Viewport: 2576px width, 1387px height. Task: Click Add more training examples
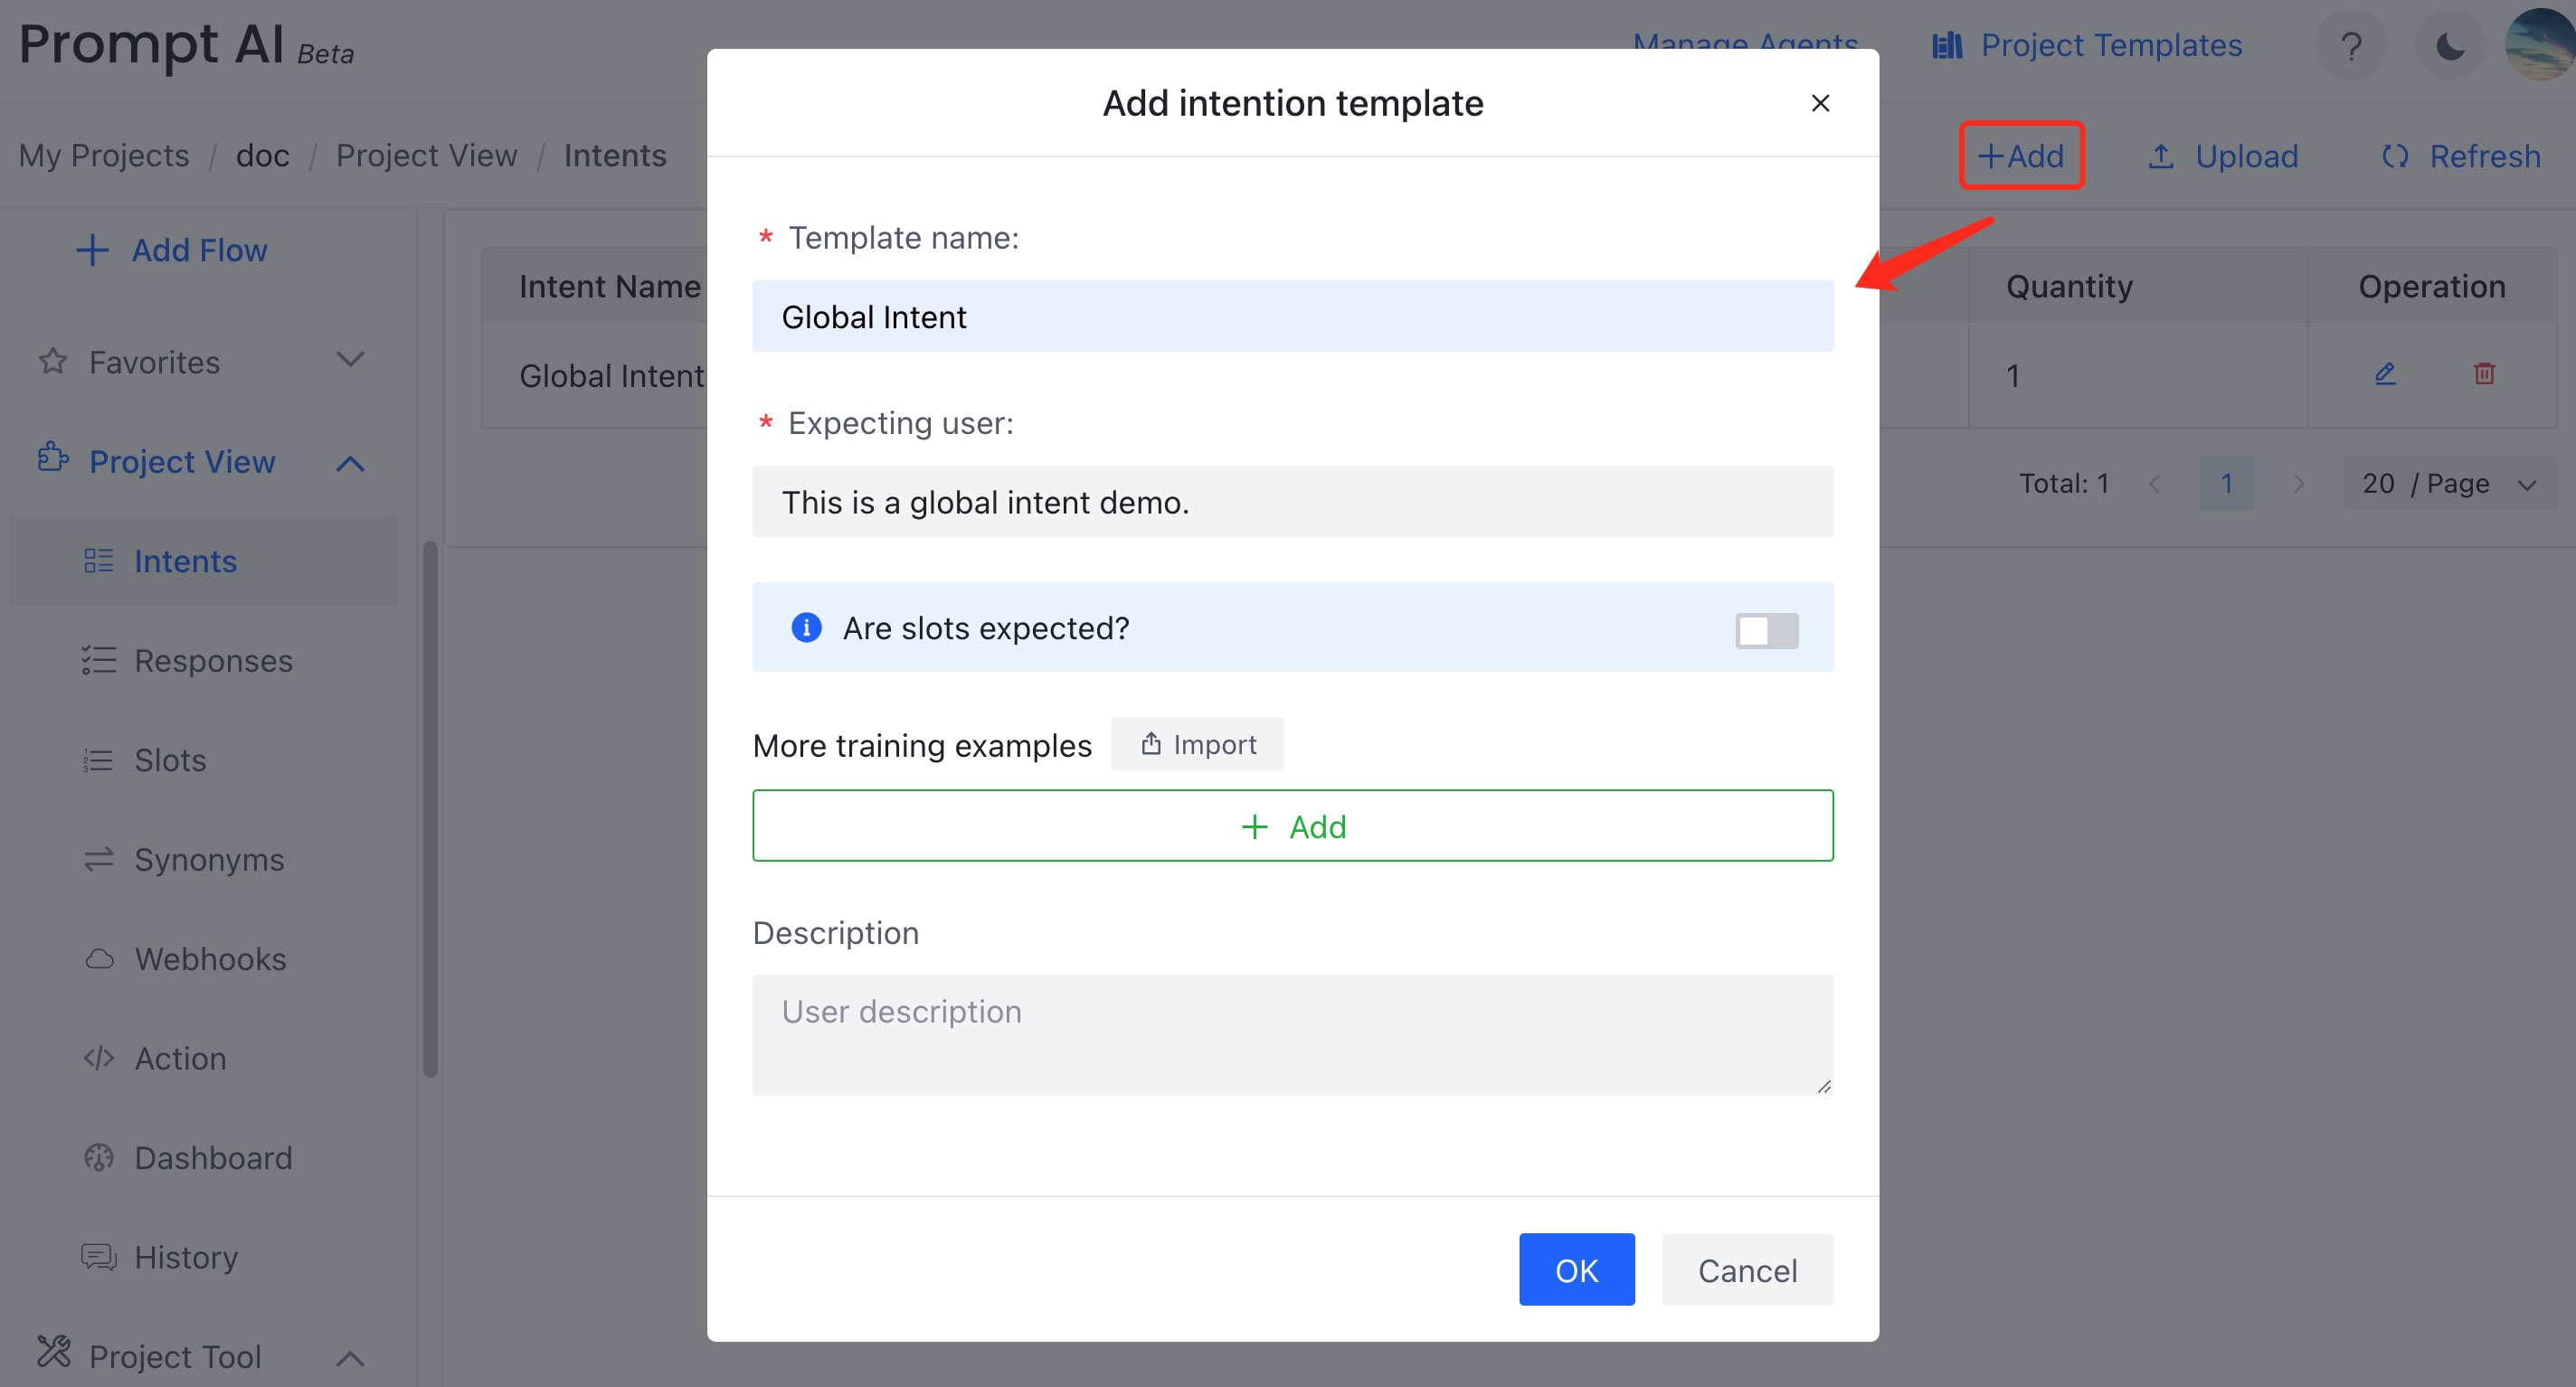coord(1293,825)
